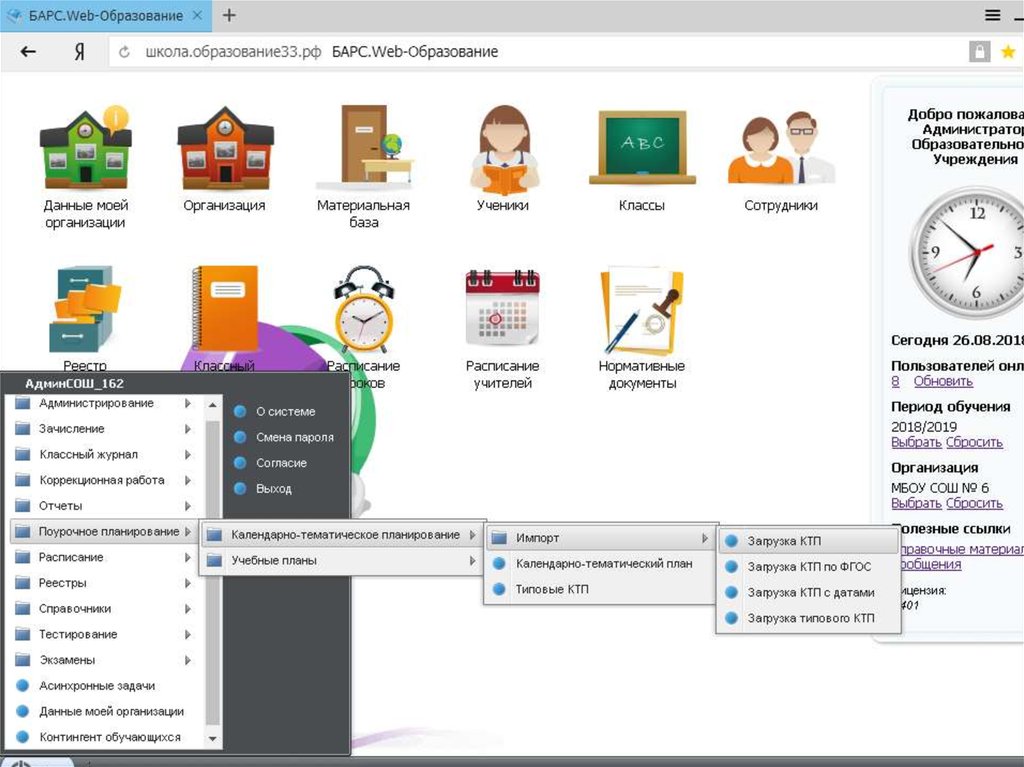Open the Сотрудники staff icon

(780, 148)
